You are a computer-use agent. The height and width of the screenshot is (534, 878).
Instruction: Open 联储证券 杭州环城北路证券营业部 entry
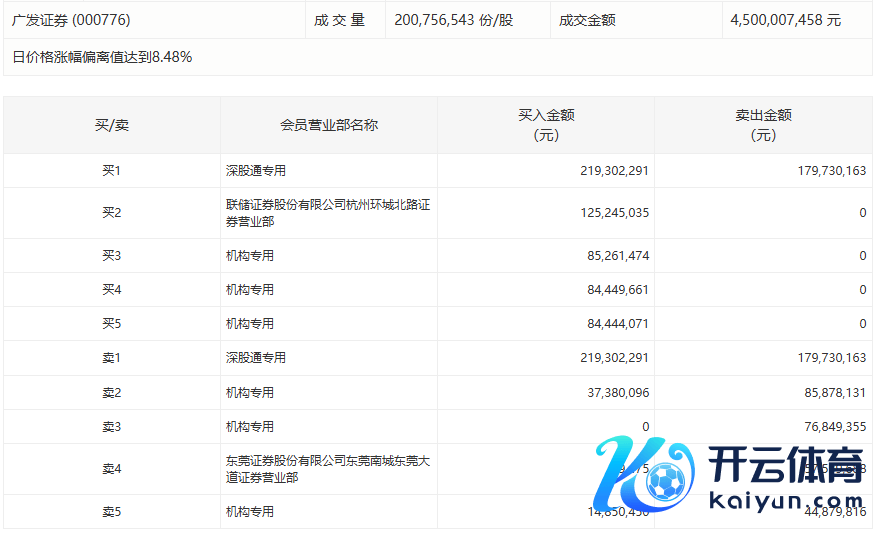tap(327, 213)
